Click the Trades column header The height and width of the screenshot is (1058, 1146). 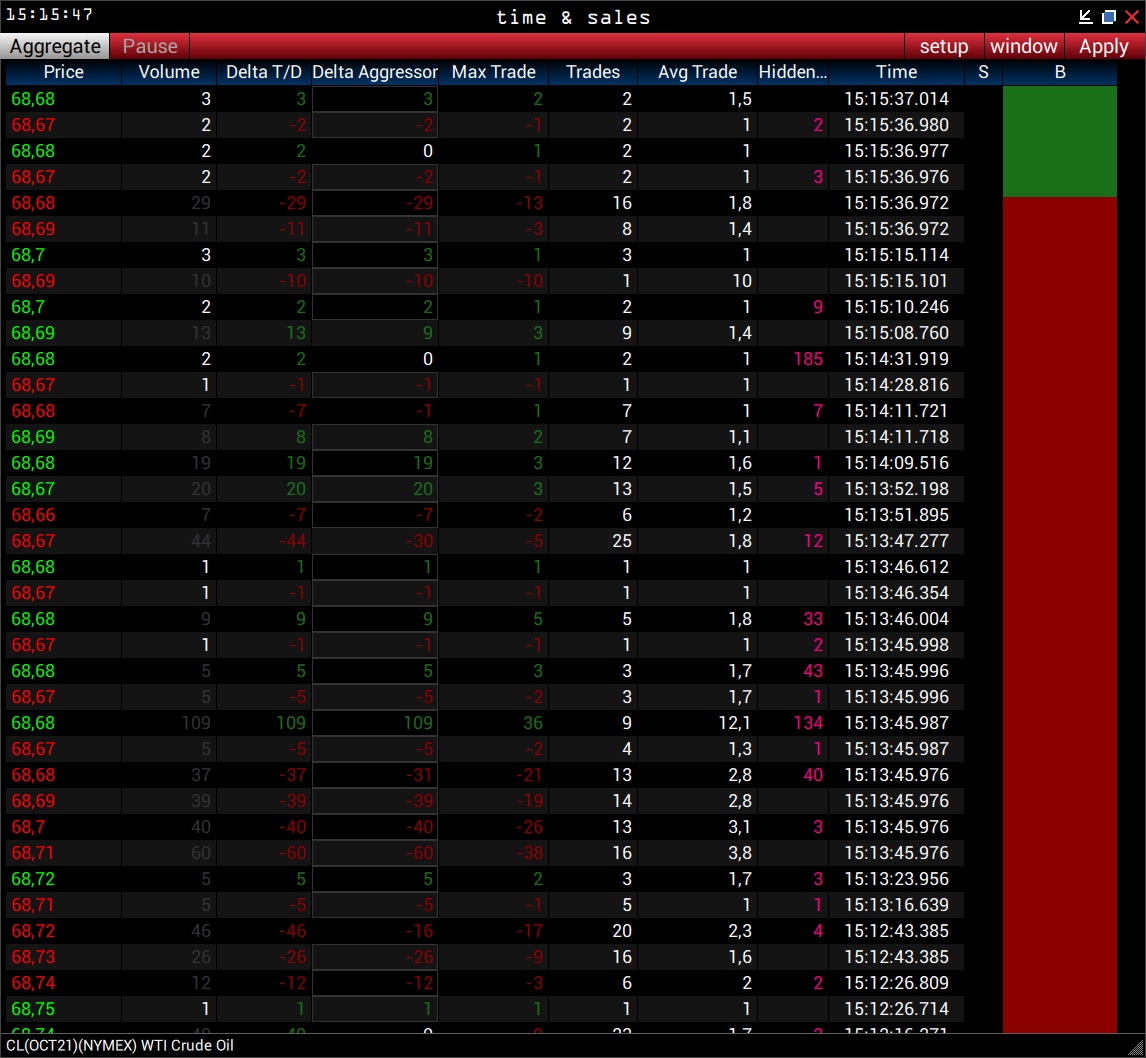click(x=593, y=71)
